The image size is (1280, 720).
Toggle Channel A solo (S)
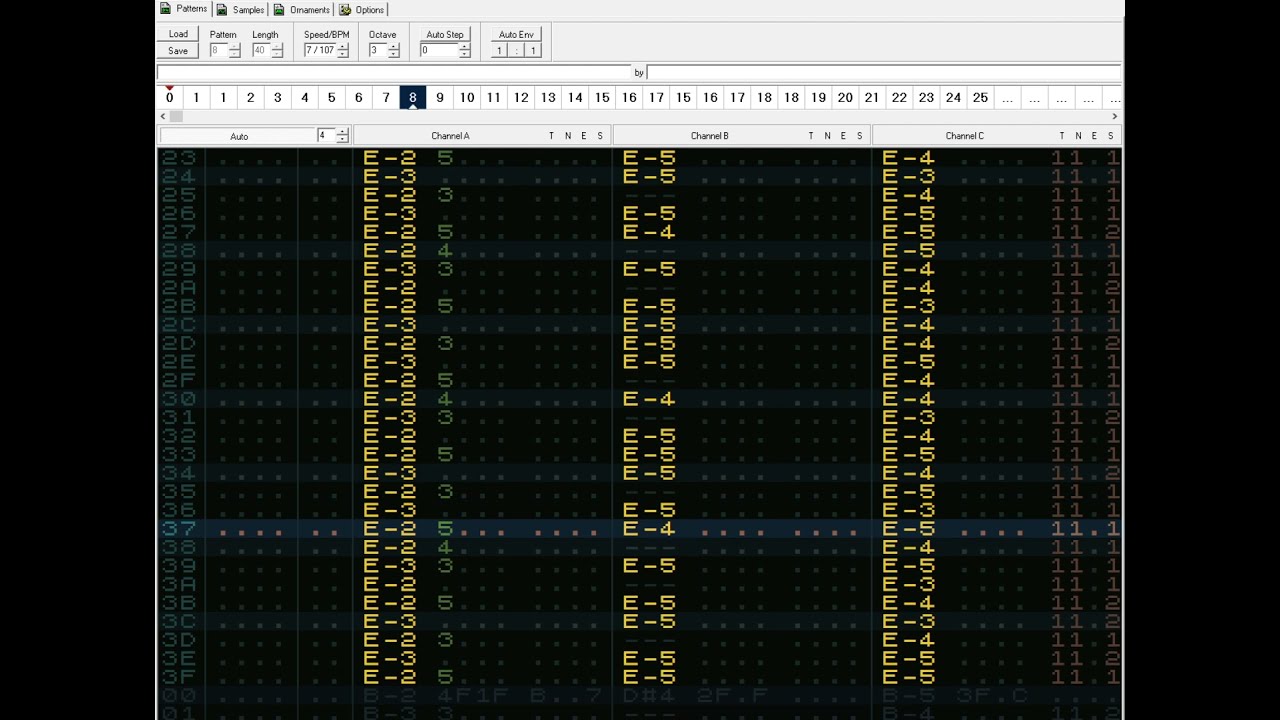click(x=600, y=136)
